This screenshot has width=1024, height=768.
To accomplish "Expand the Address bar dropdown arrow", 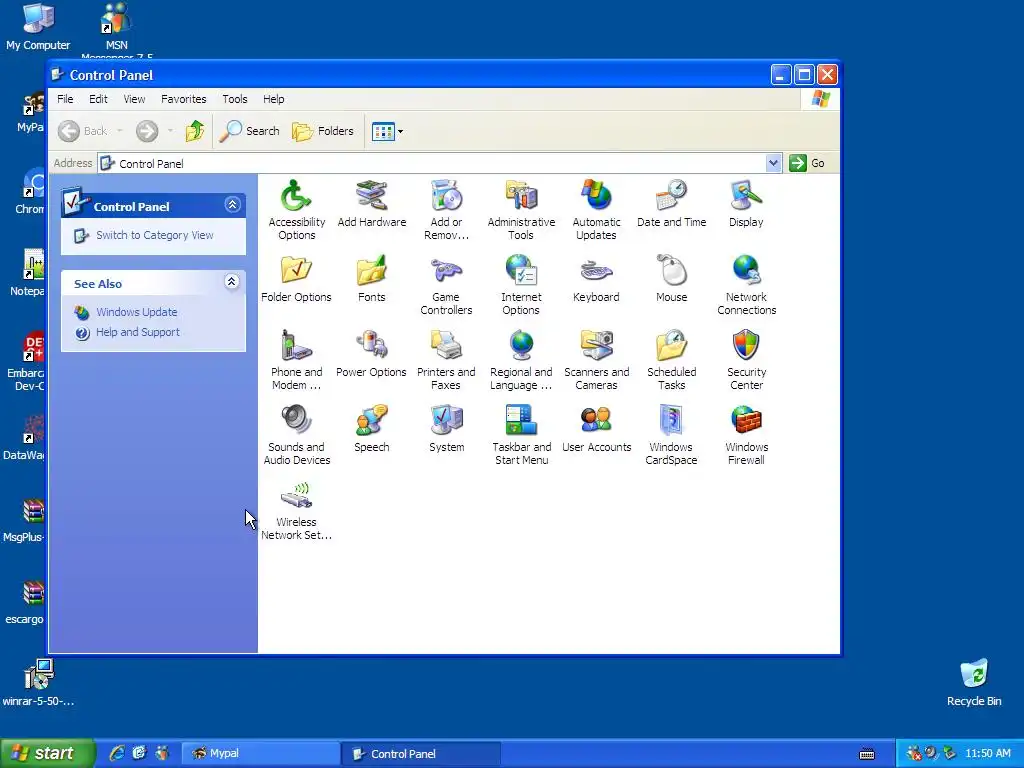I will [773, 163].
